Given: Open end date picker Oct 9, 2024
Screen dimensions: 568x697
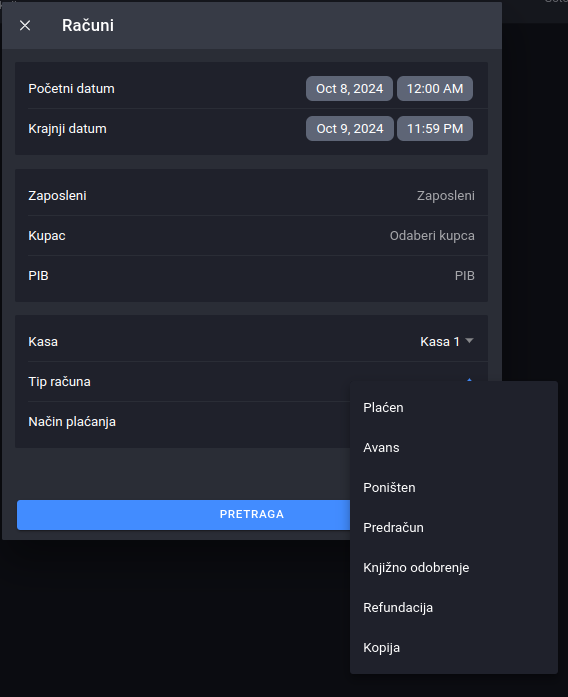Looking at the screenshot, I should 350,128.
